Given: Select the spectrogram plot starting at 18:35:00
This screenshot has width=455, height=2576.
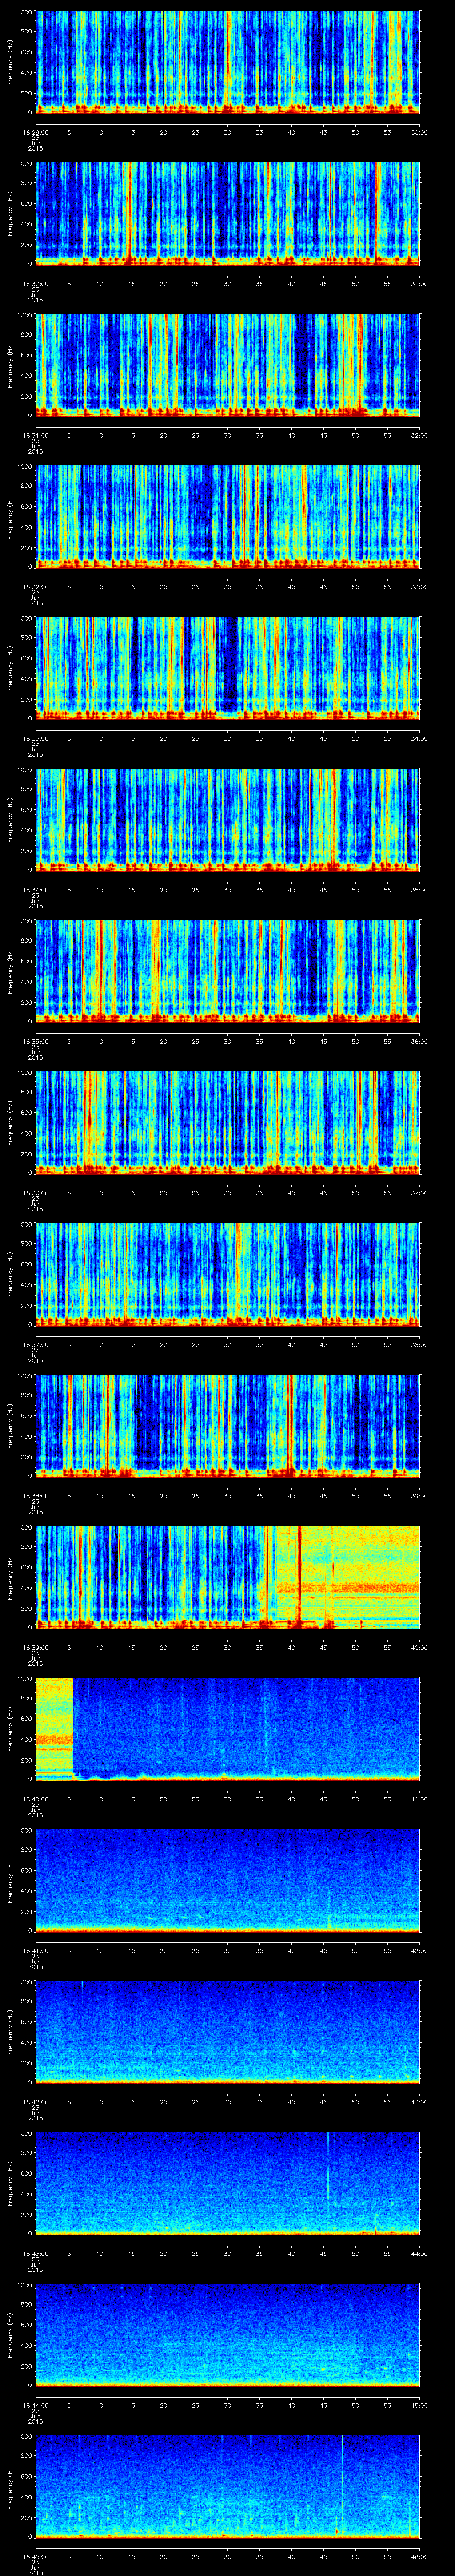Looking at the screenshot, I should (x=227, y=972).
